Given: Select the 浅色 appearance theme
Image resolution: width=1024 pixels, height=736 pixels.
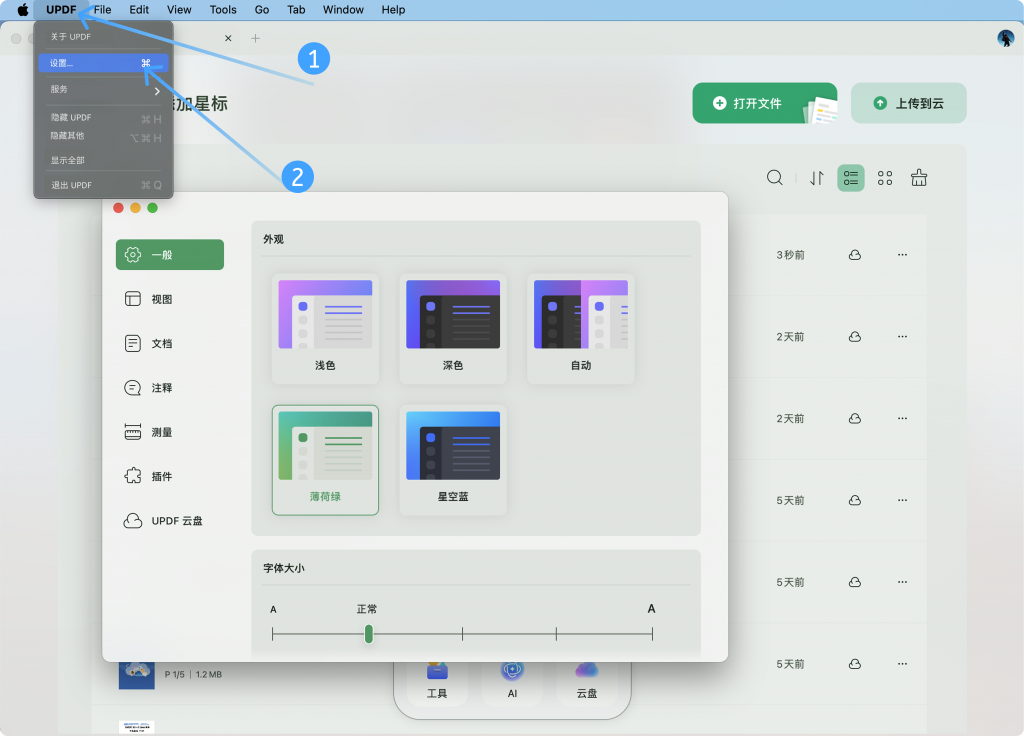Looking at the screenshot, I should tap(325, 328).
